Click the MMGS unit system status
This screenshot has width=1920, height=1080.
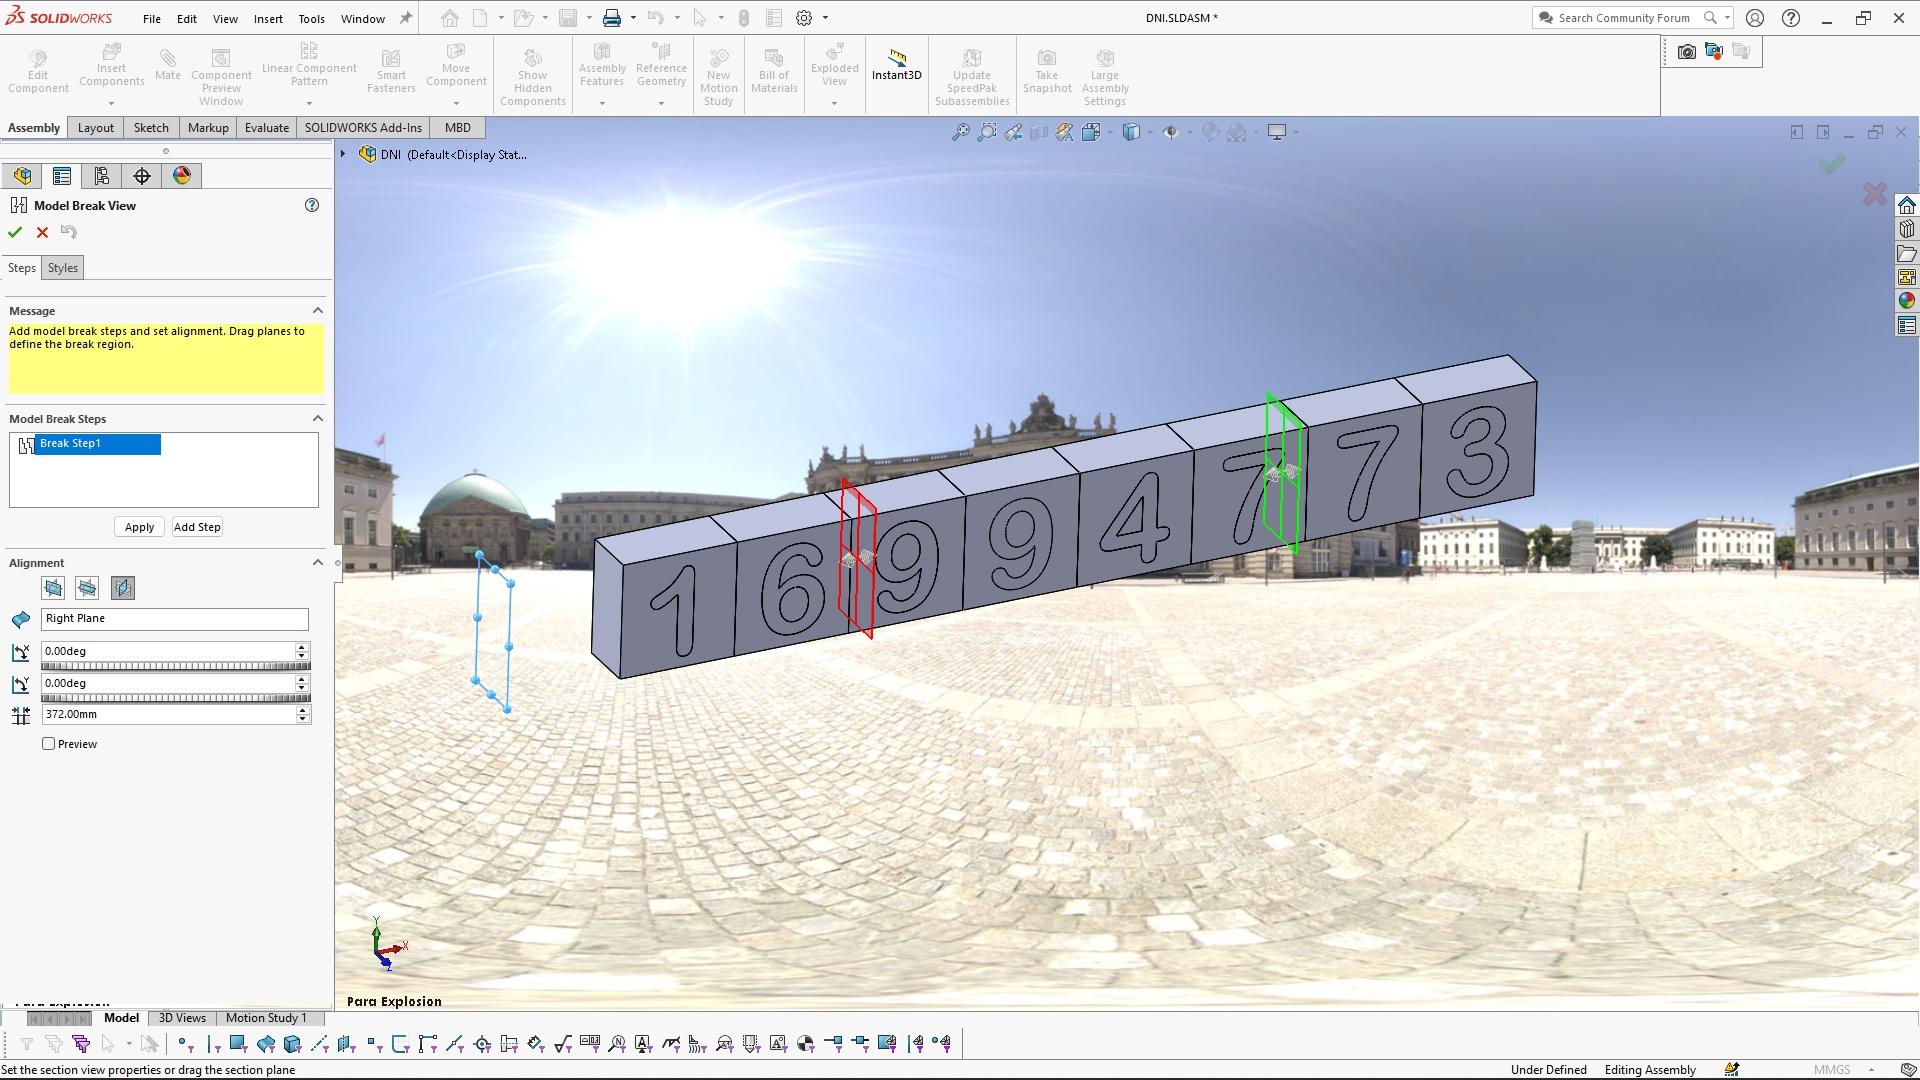(1832, 1070)
